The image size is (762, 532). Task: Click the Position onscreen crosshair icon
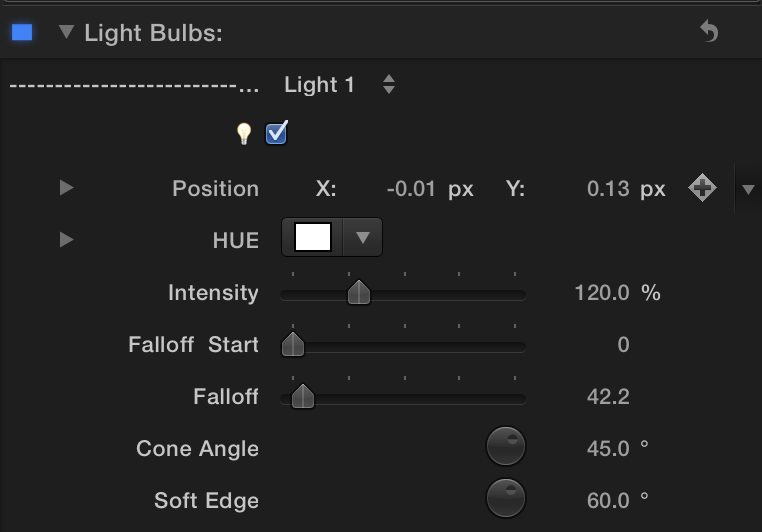(x=702, y=188)
